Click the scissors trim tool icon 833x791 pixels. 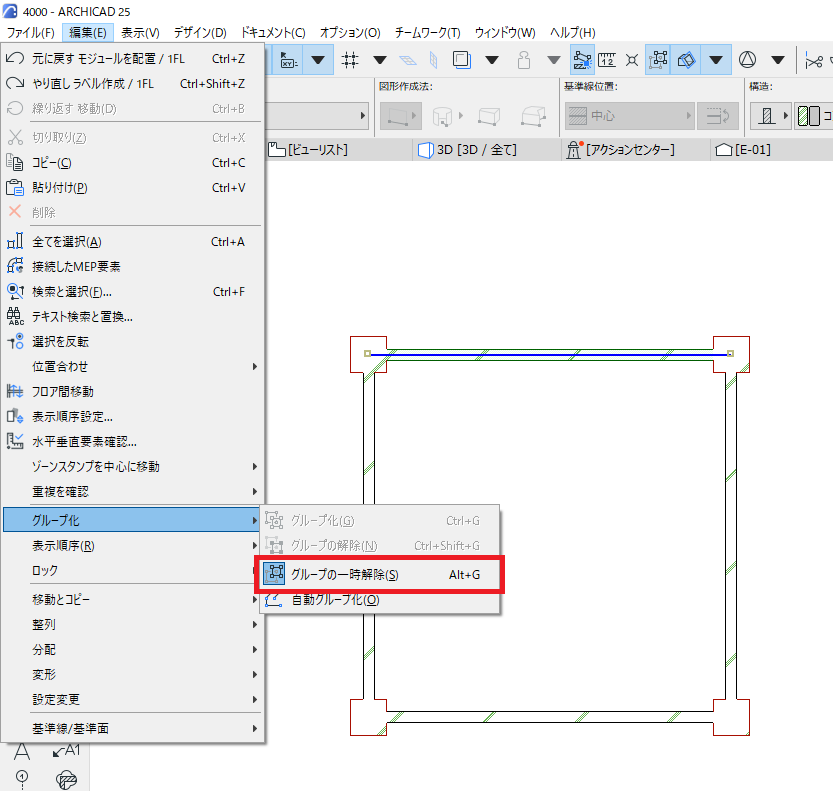(814, 61)
